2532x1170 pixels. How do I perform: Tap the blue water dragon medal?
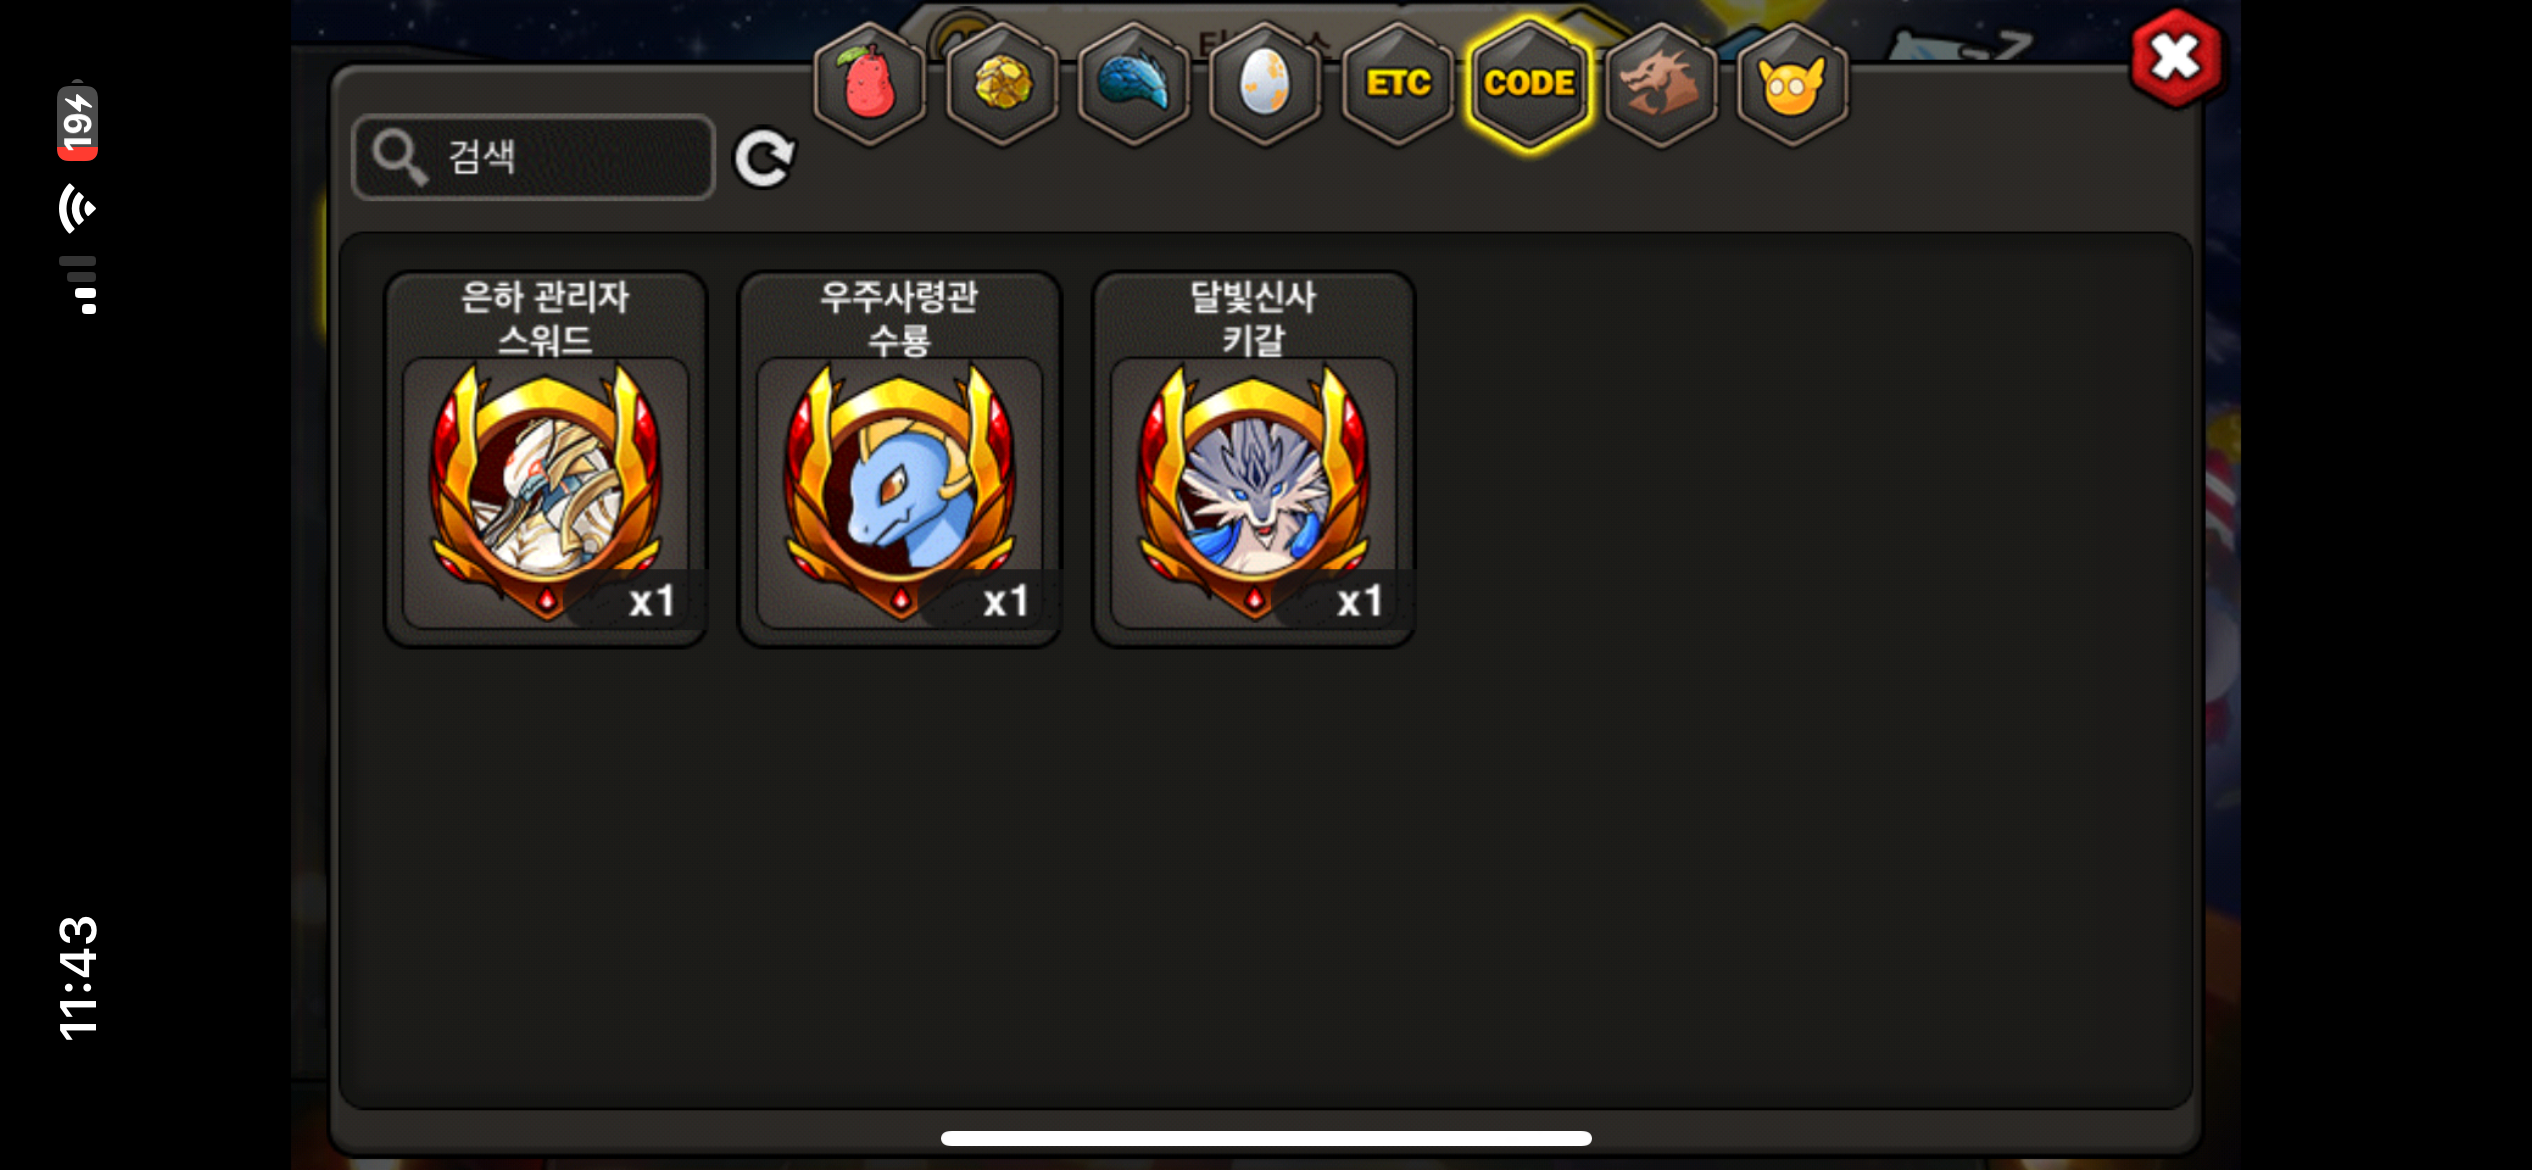(x=899, y=490)
